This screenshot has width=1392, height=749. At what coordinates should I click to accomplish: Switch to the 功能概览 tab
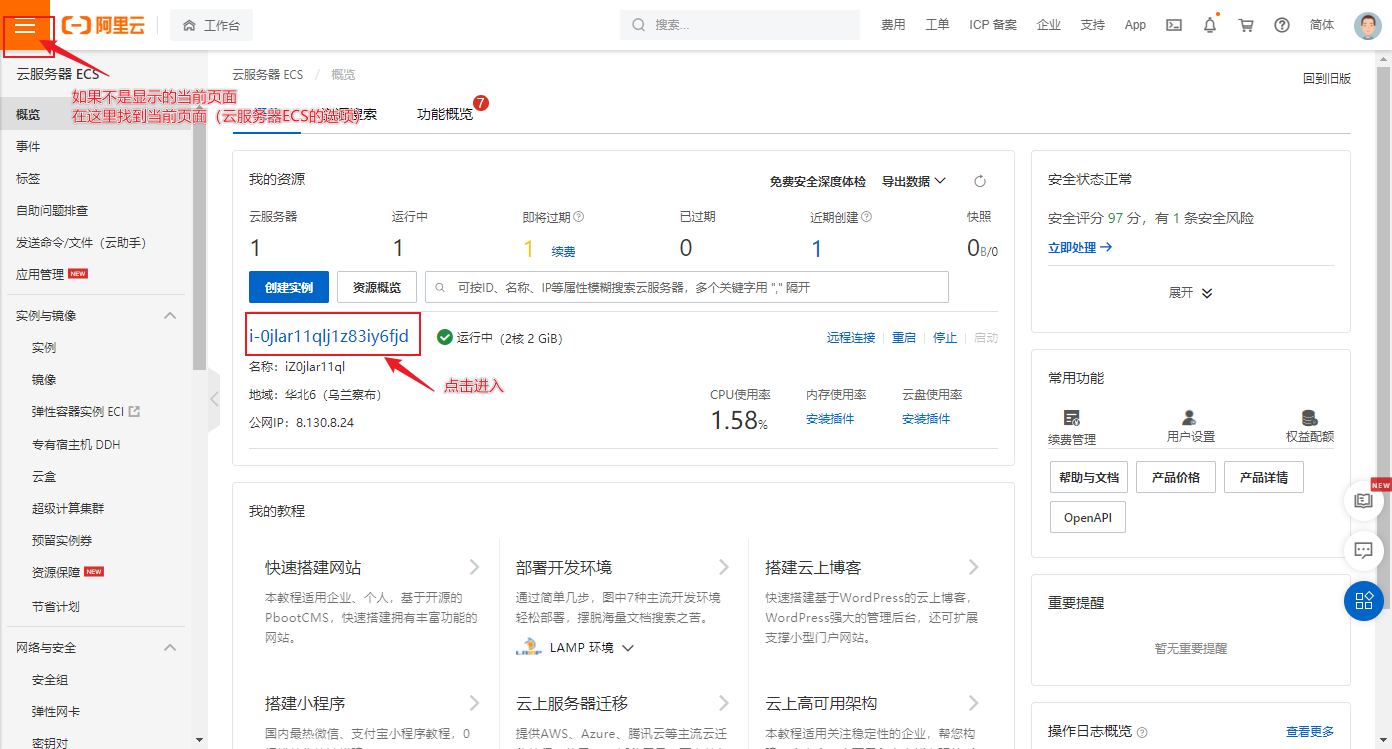click(x=445, y=114)
